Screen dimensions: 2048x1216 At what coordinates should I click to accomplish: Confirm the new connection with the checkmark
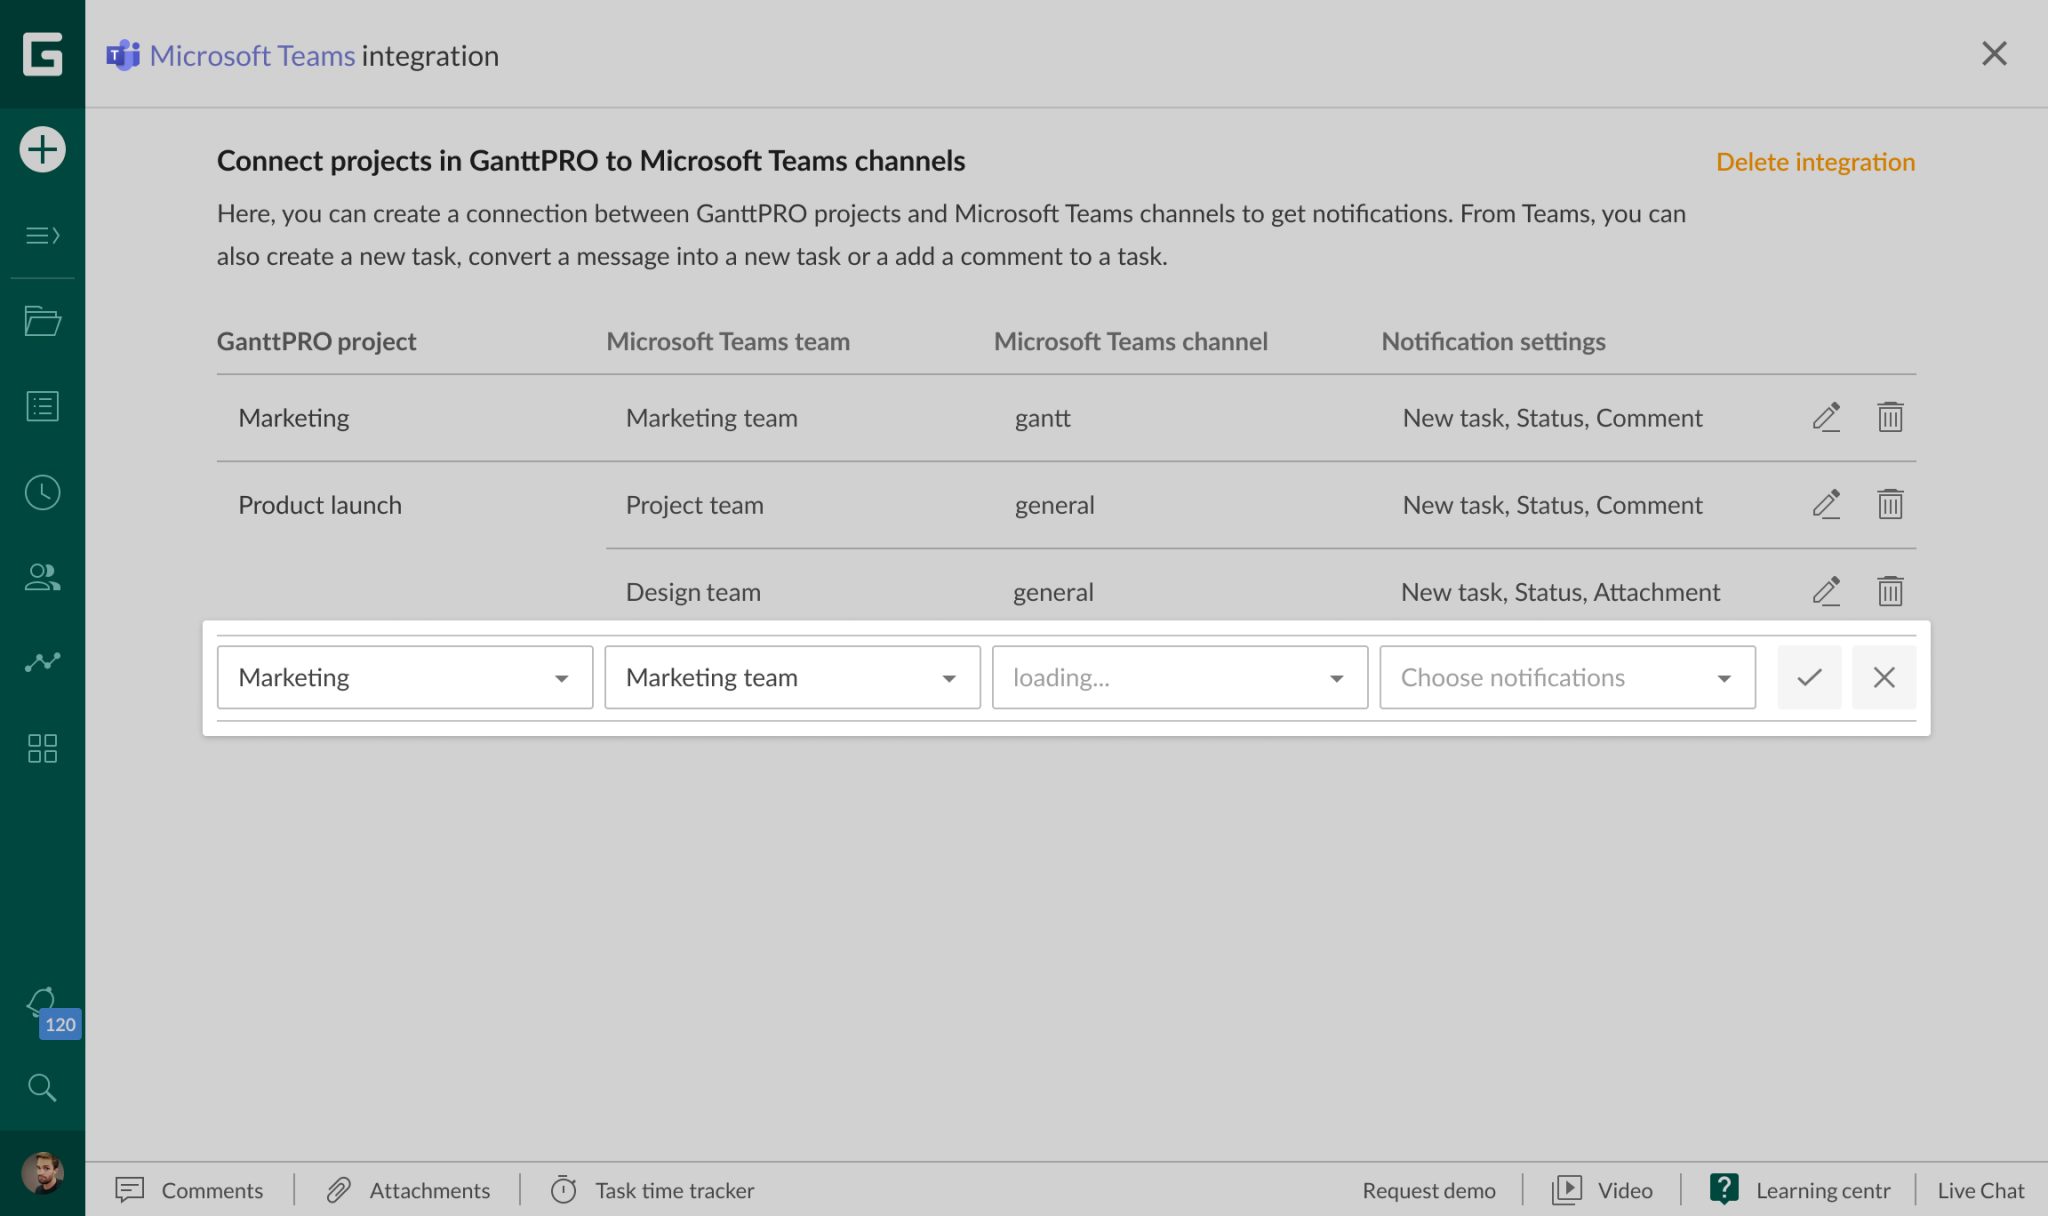(1809, 677)
